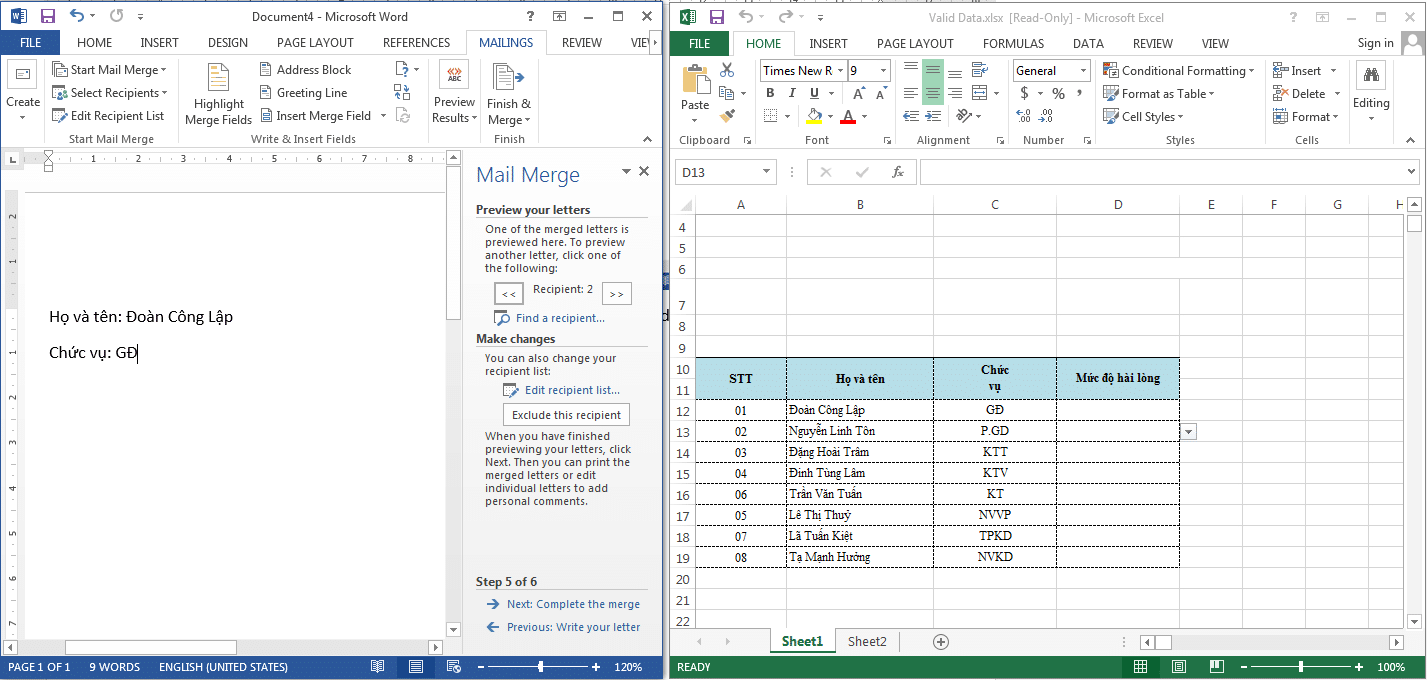
Task: Align text right in Excel
Action: coord(955,93)
